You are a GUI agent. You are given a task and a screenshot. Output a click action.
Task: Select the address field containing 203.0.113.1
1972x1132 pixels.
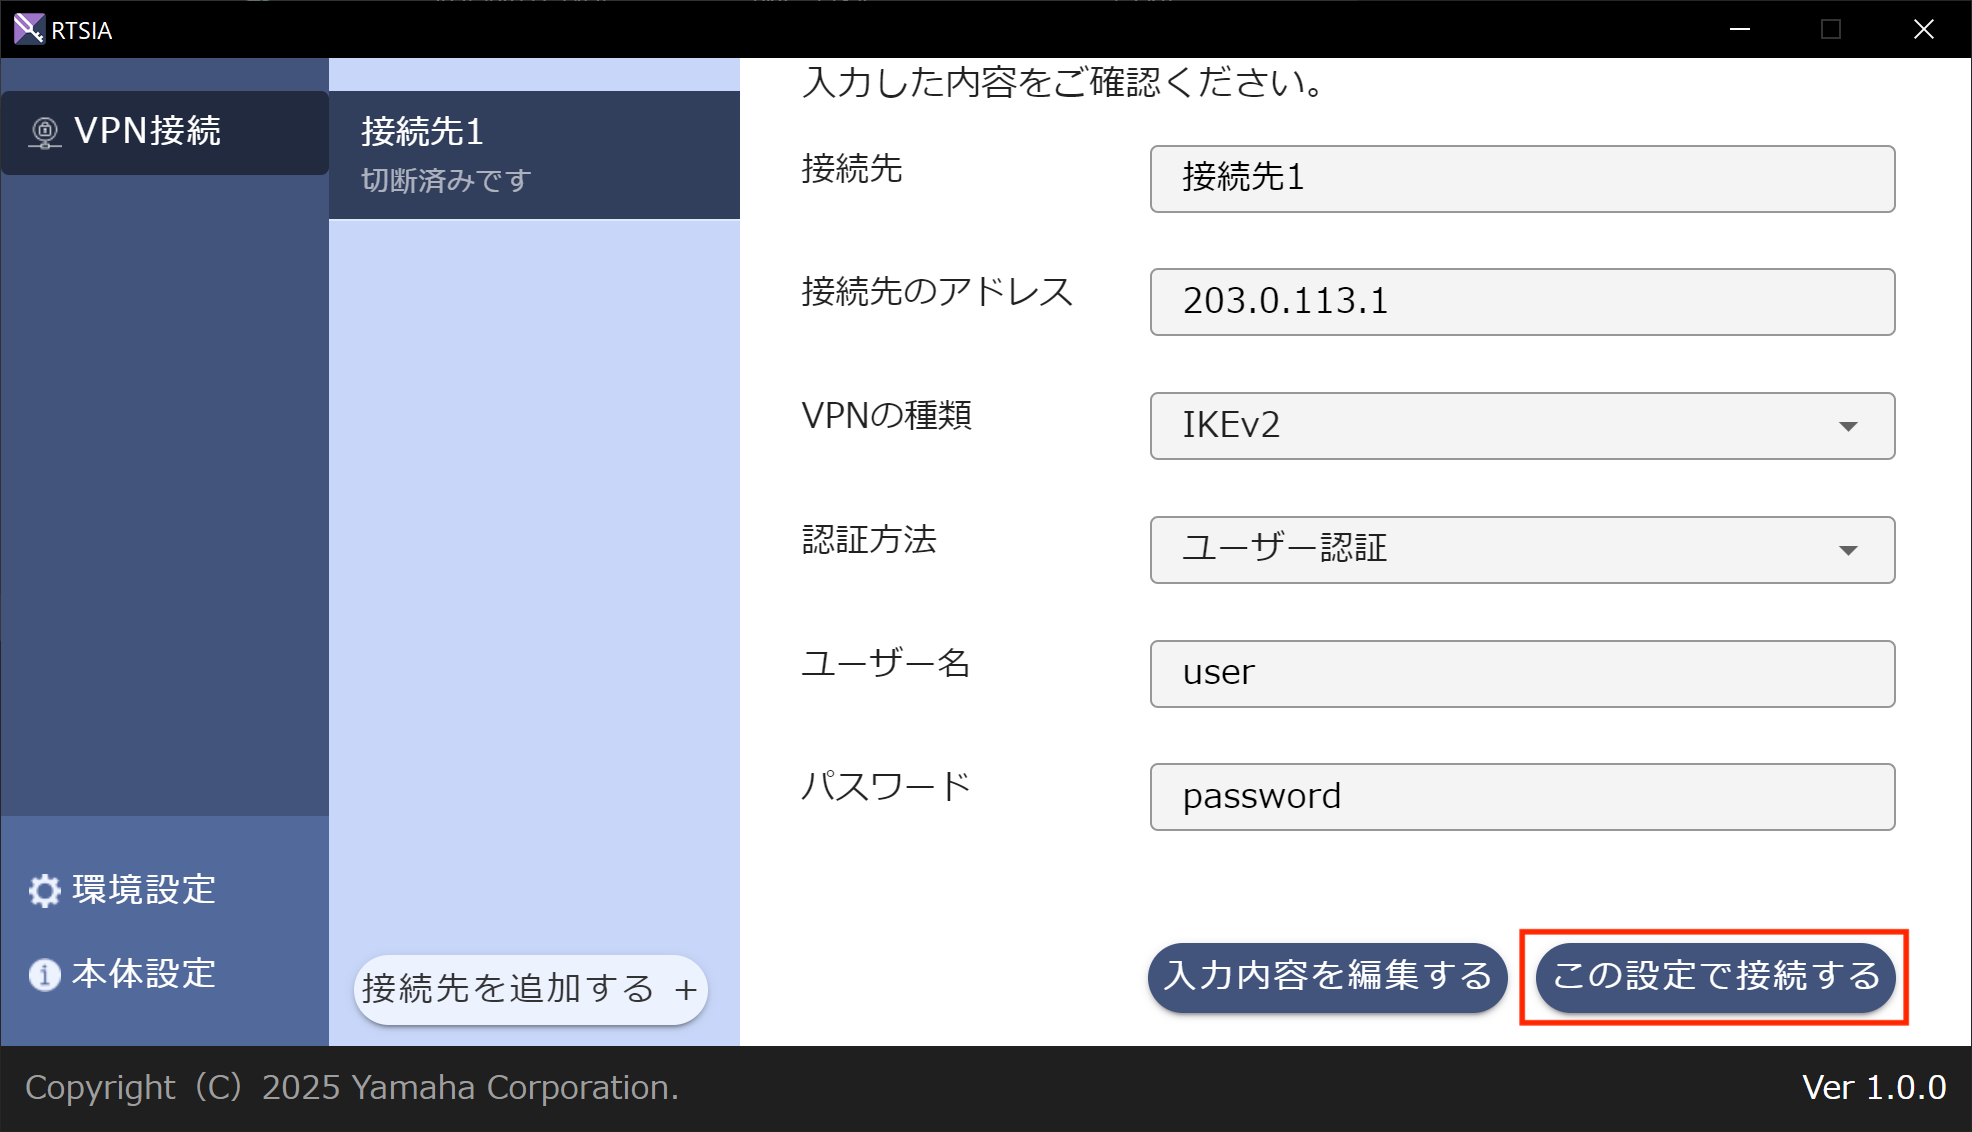(1521, 302)
